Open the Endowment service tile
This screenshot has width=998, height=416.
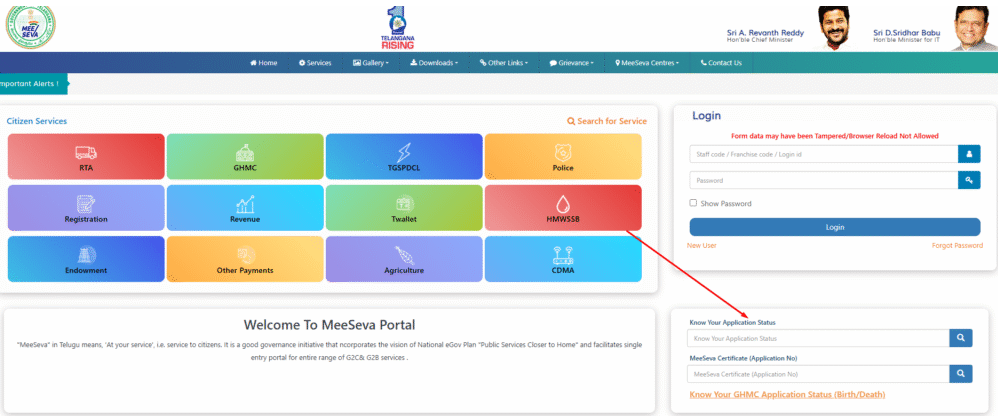coord(85,259)
